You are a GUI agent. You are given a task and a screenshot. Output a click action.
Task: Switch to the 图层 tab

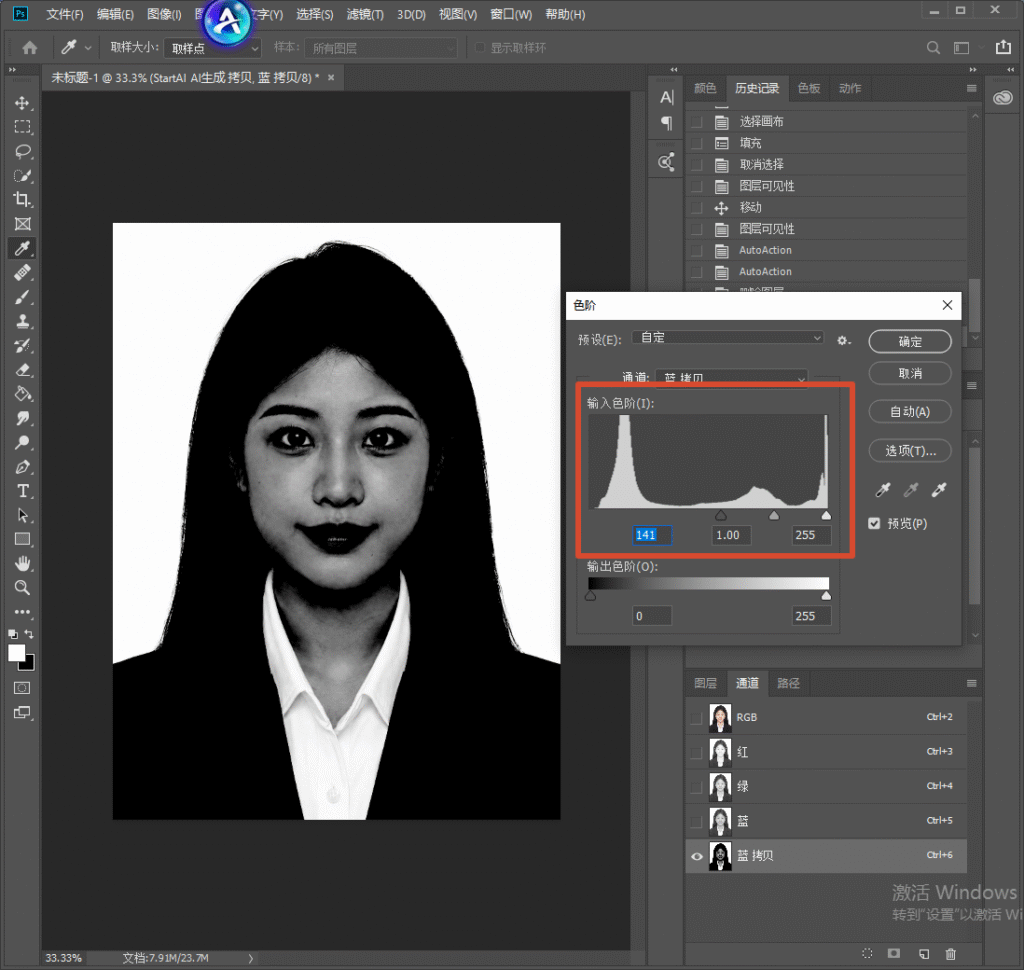tap(705, 683)
